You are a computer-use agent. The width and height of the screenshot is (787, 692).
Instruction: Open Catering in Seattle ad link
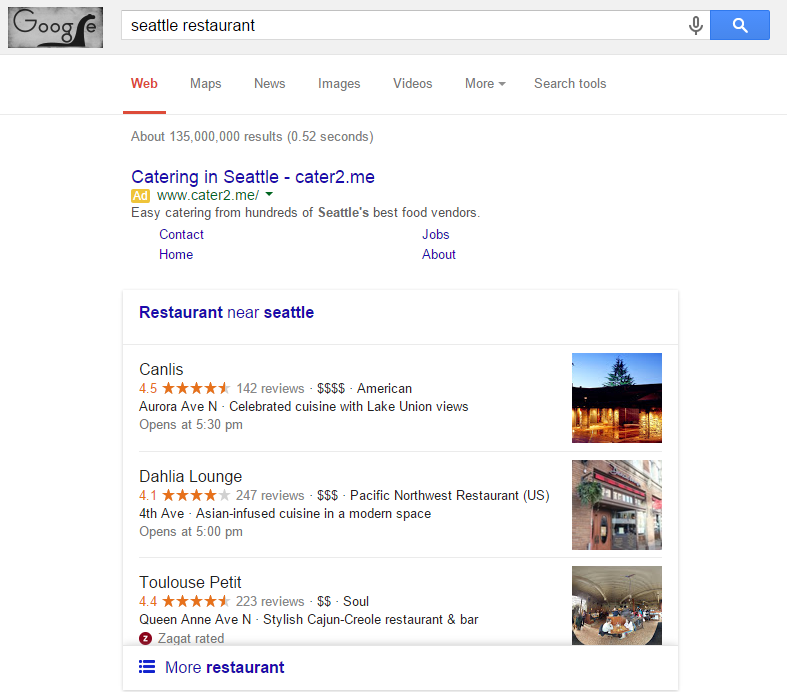point(253,177)
